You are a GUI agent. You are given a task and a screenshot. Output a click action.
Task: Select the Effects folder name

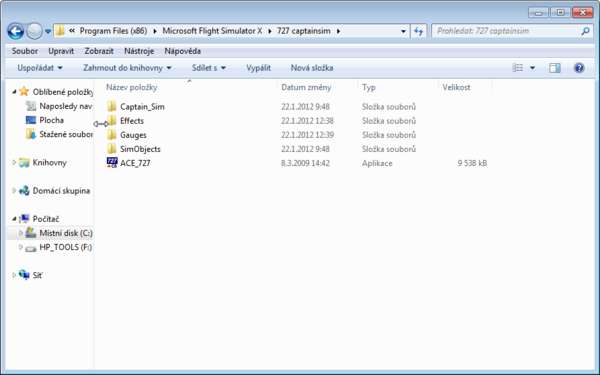tap(132, 121)
